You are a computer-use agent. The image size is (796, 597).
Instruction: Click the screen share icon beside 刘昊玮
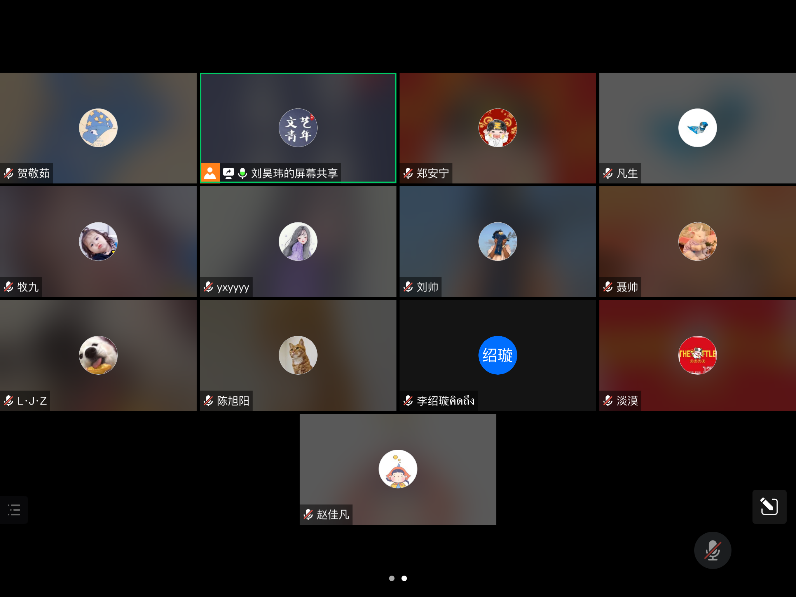[x=228, y=173]
